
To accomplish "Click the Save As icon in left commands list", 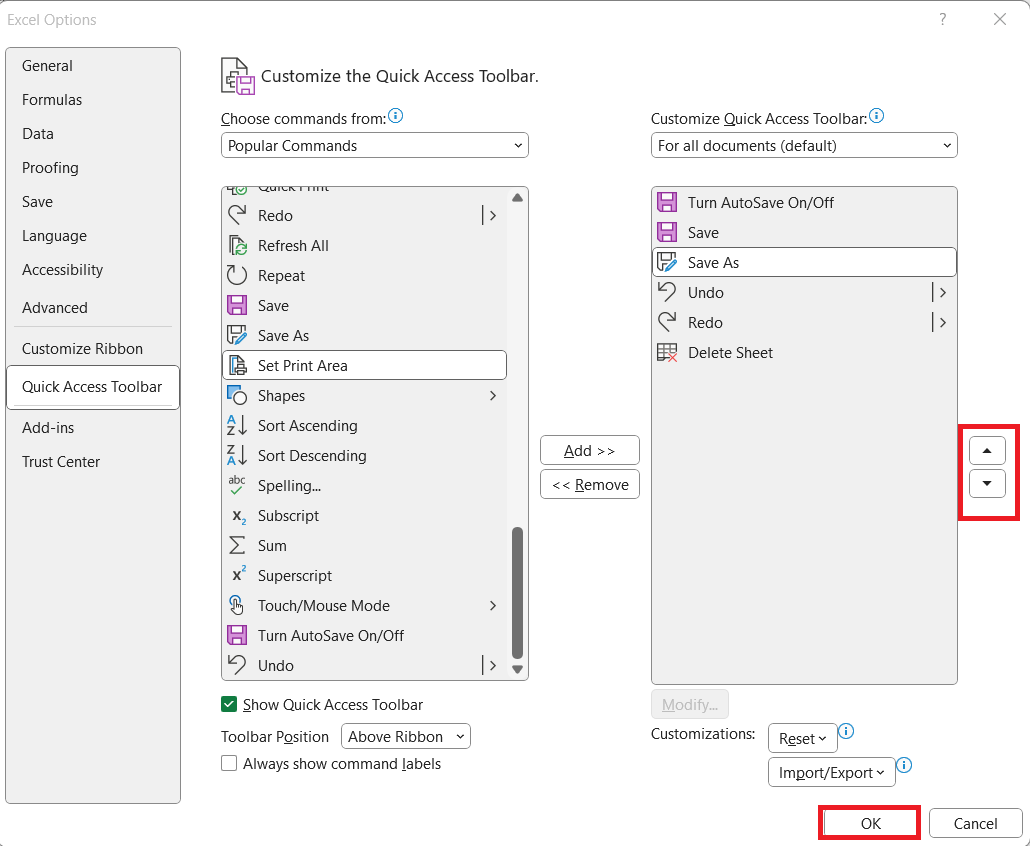I will [x=236, y=336].
